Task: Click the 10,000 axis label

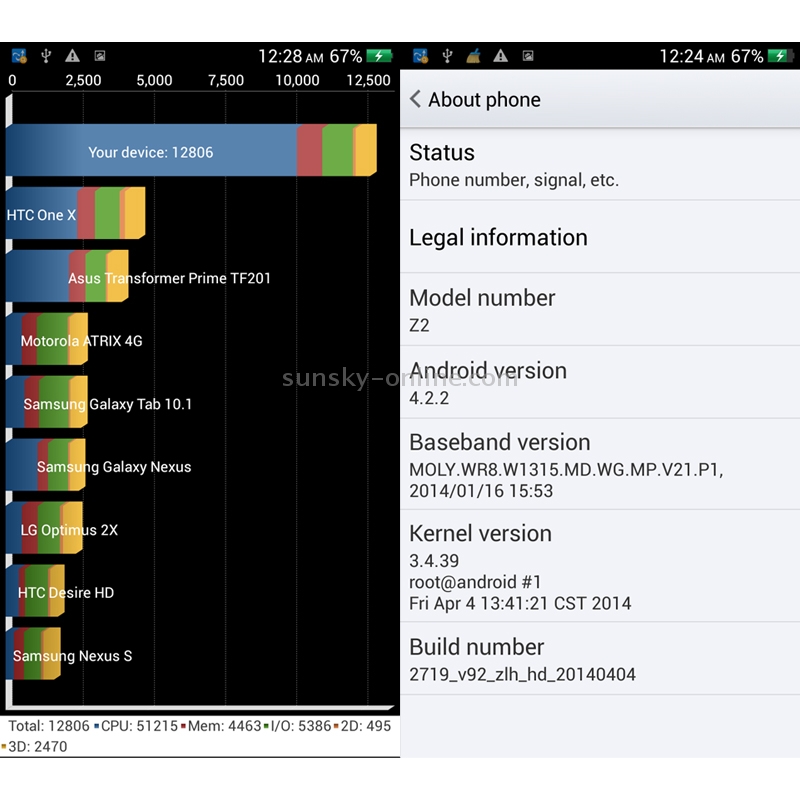Action: click(297, 80)
